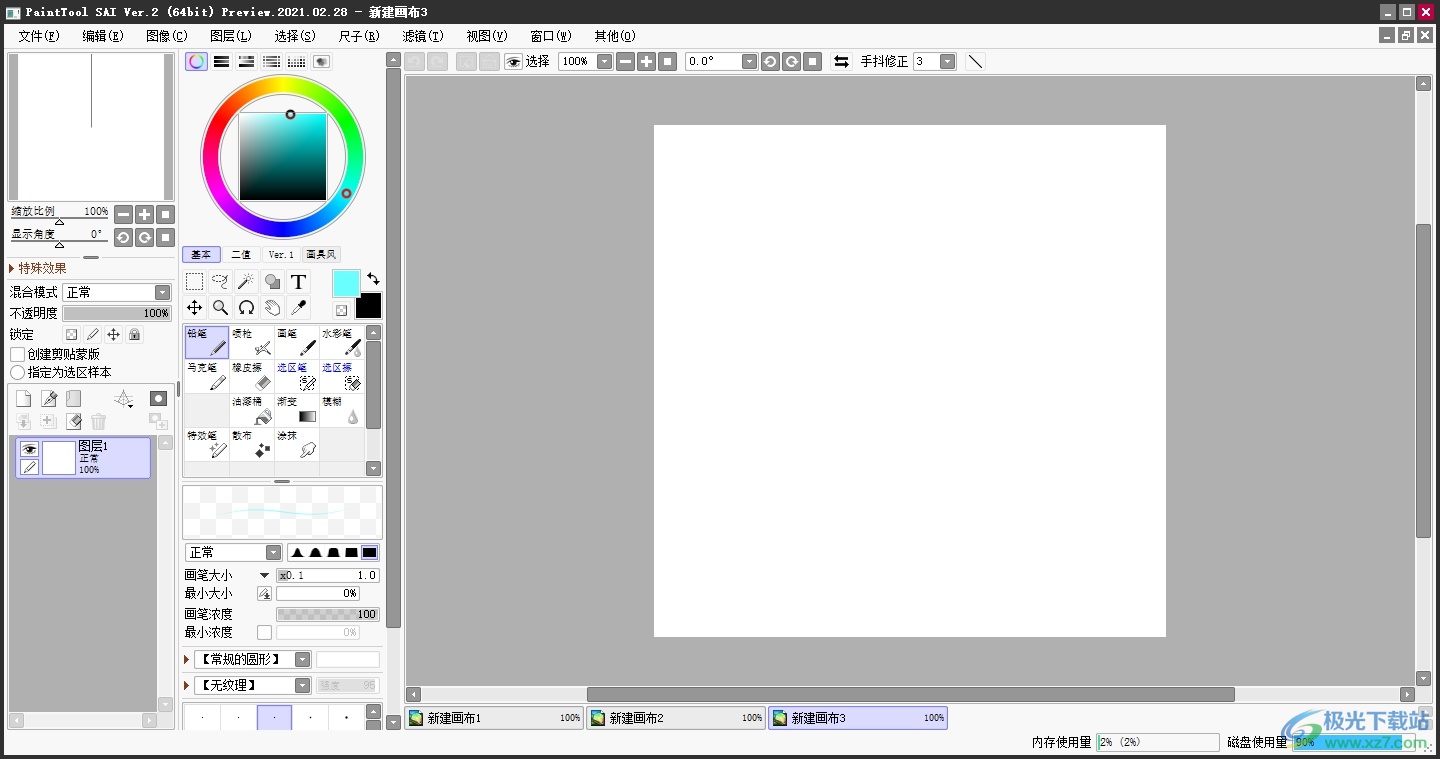Choose the 渐变 gradient tool

click(297, 410)
